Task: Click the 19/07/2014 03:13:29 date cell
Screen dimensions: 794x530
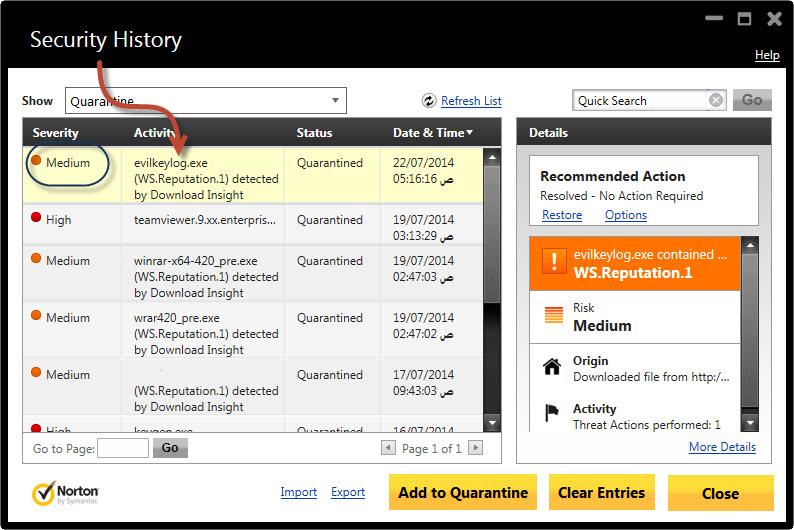Action: click(x=423, y=228)
